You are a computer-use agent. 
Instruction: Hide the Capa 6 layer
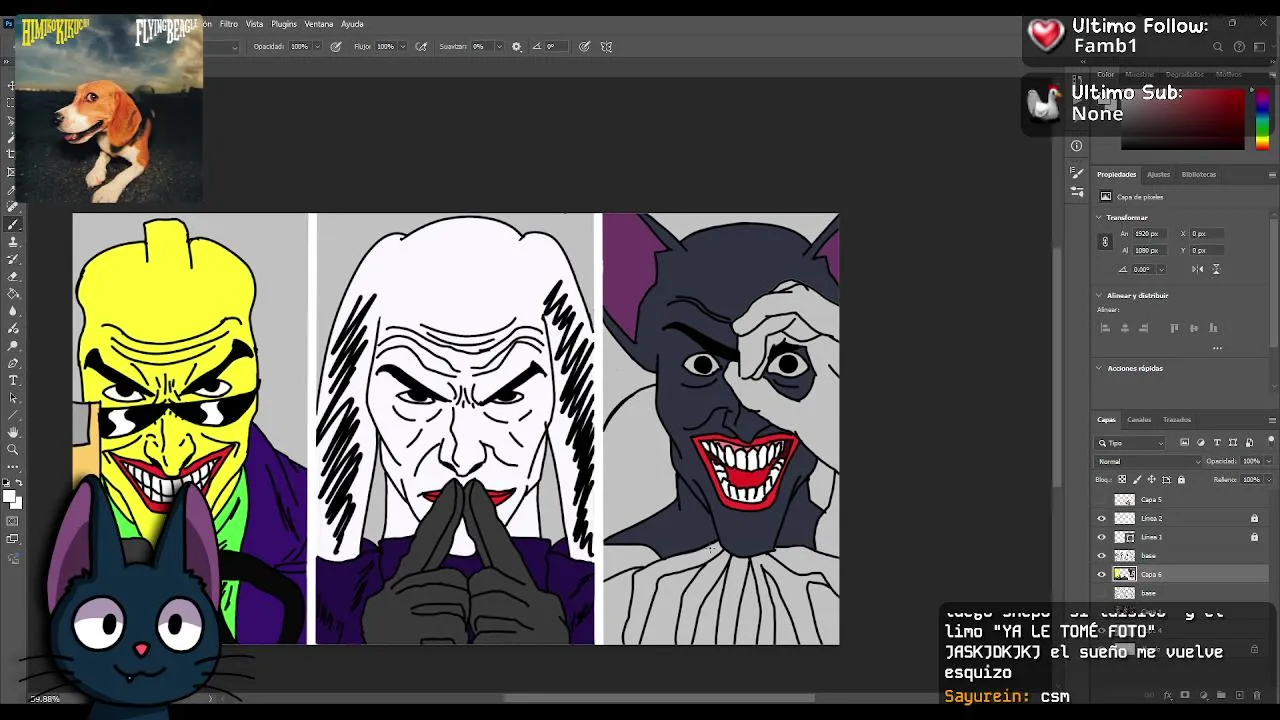[1102, 574]
